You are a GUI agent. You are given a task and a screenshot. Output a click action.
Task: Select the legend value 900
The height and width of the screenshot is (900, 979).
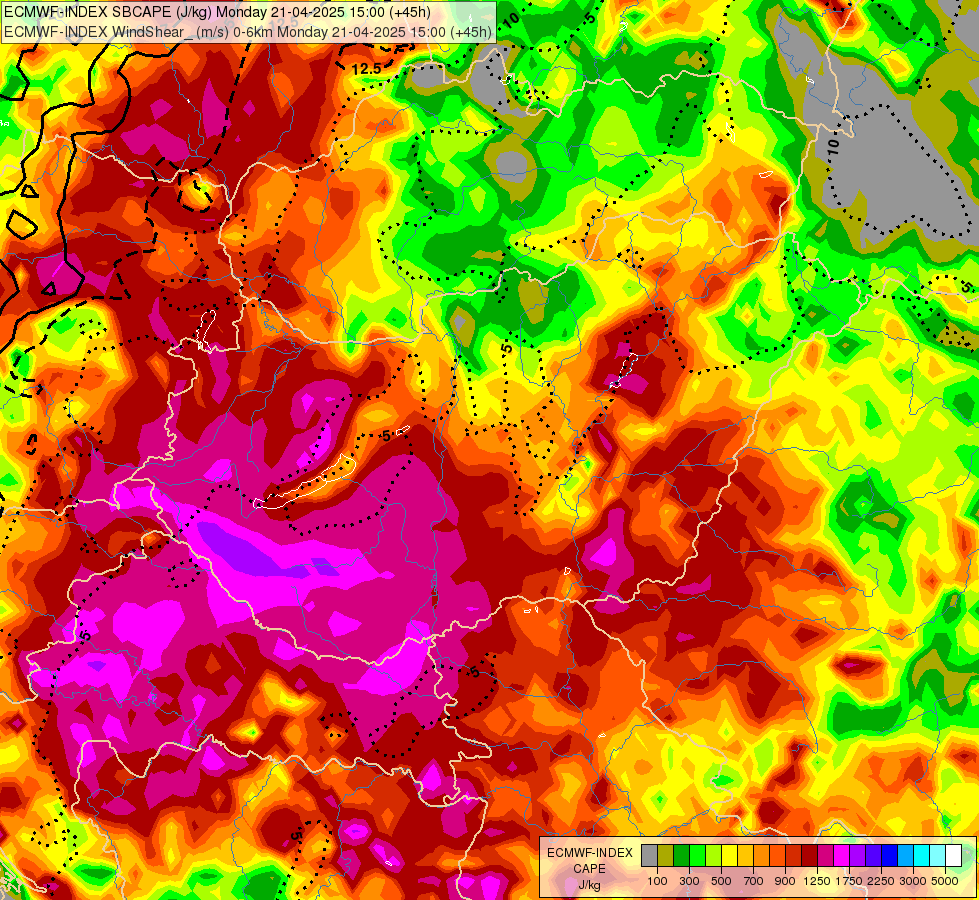click(x=785, y=881)
